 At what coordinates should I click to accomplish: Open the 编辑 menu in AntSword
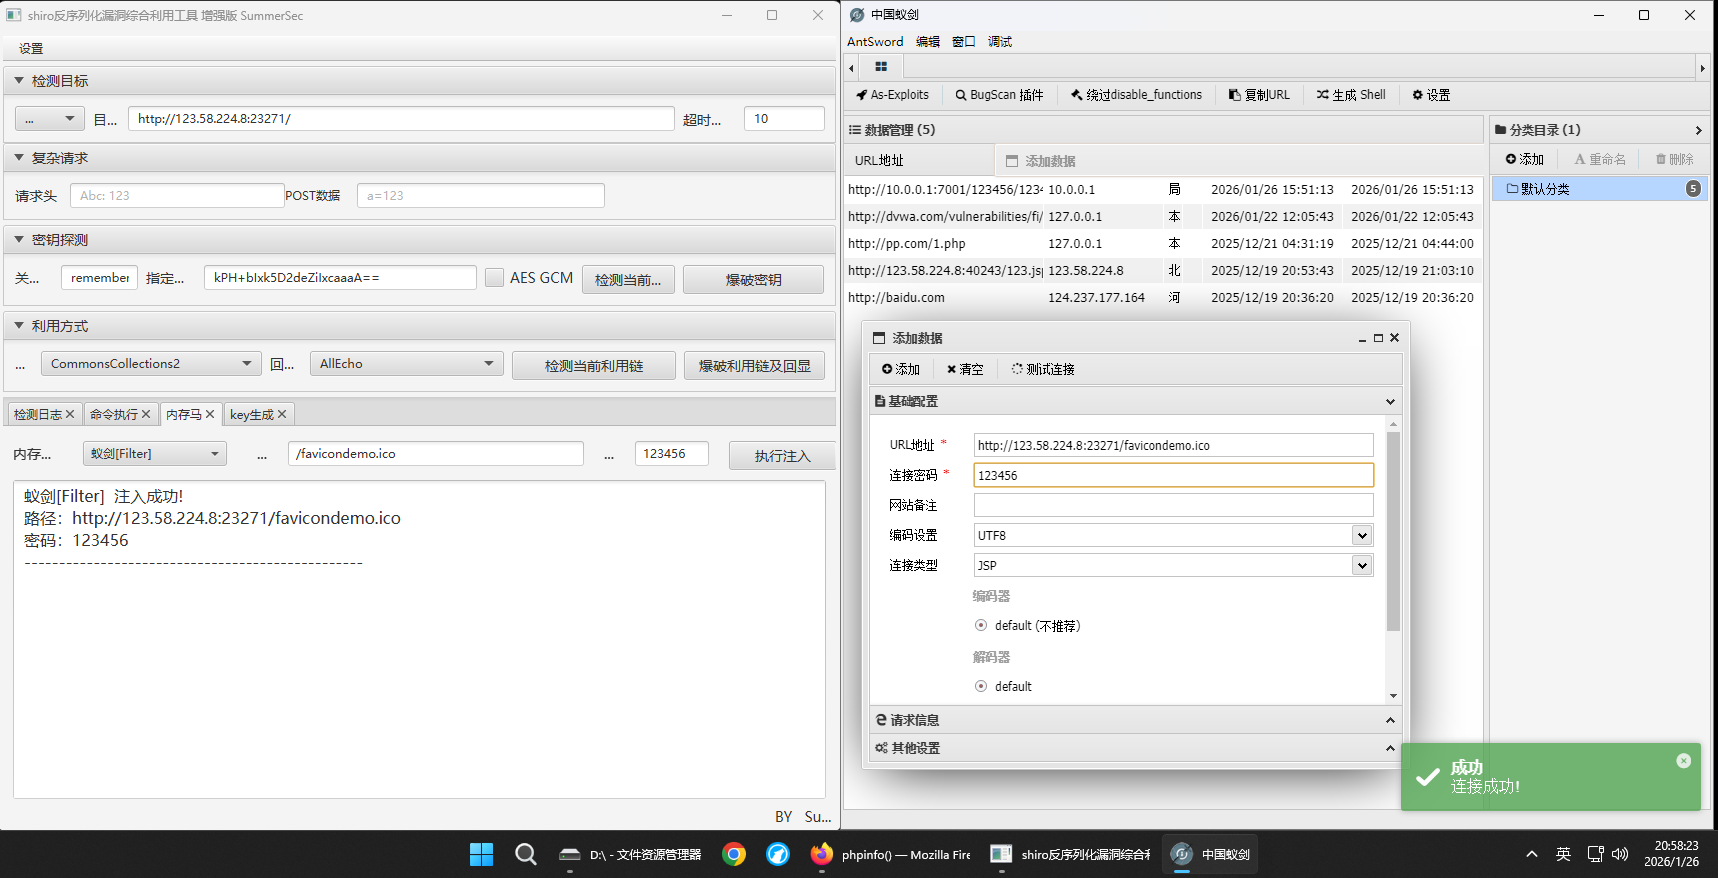point(928,41)
